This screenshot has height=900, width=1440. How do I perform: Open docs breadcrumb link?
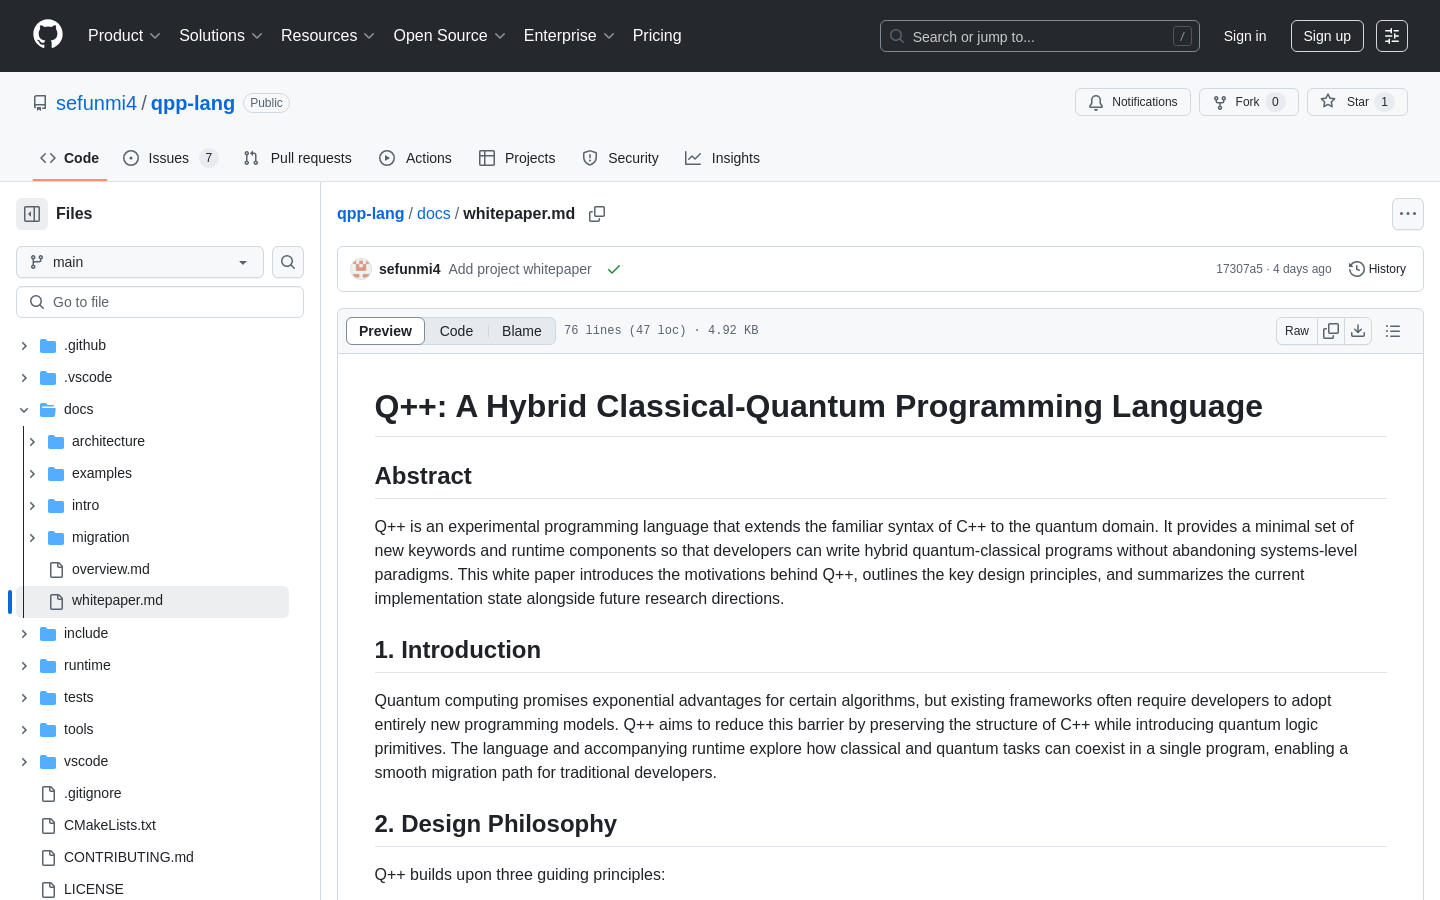(434, 214)
